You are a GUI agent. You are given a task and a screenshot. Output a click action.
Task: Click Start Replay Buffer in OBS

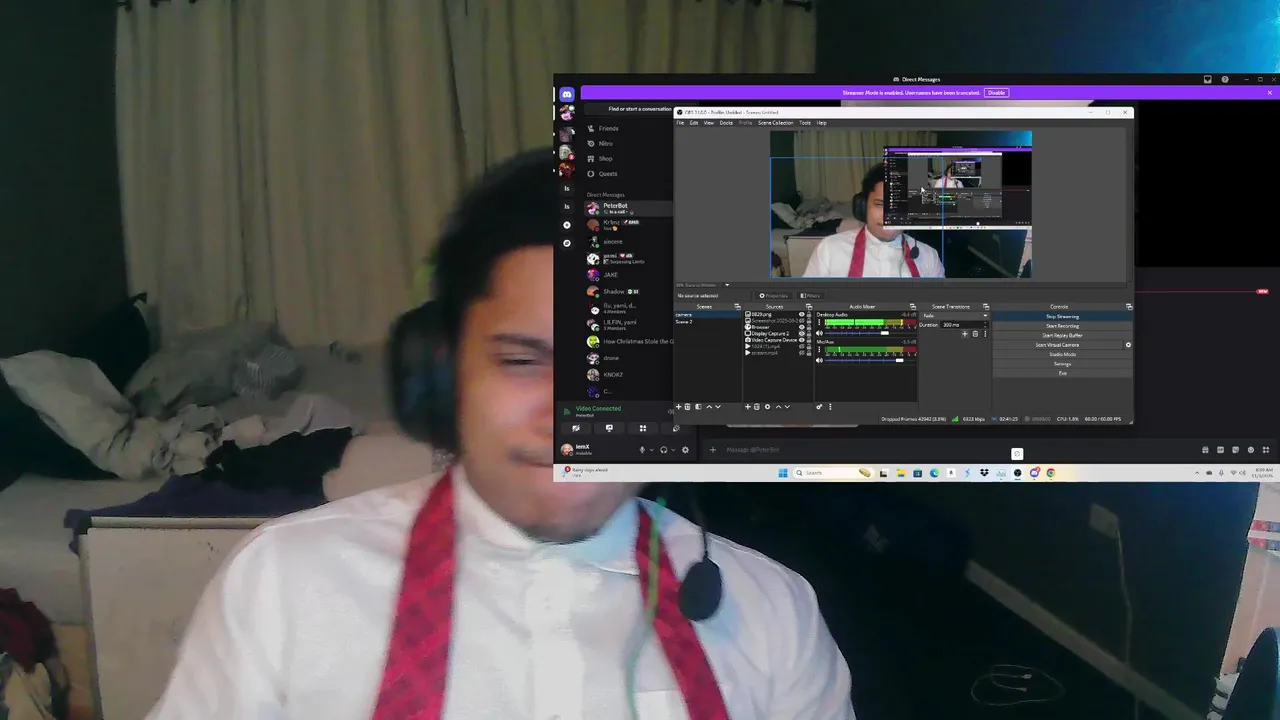click(1062, 335)
